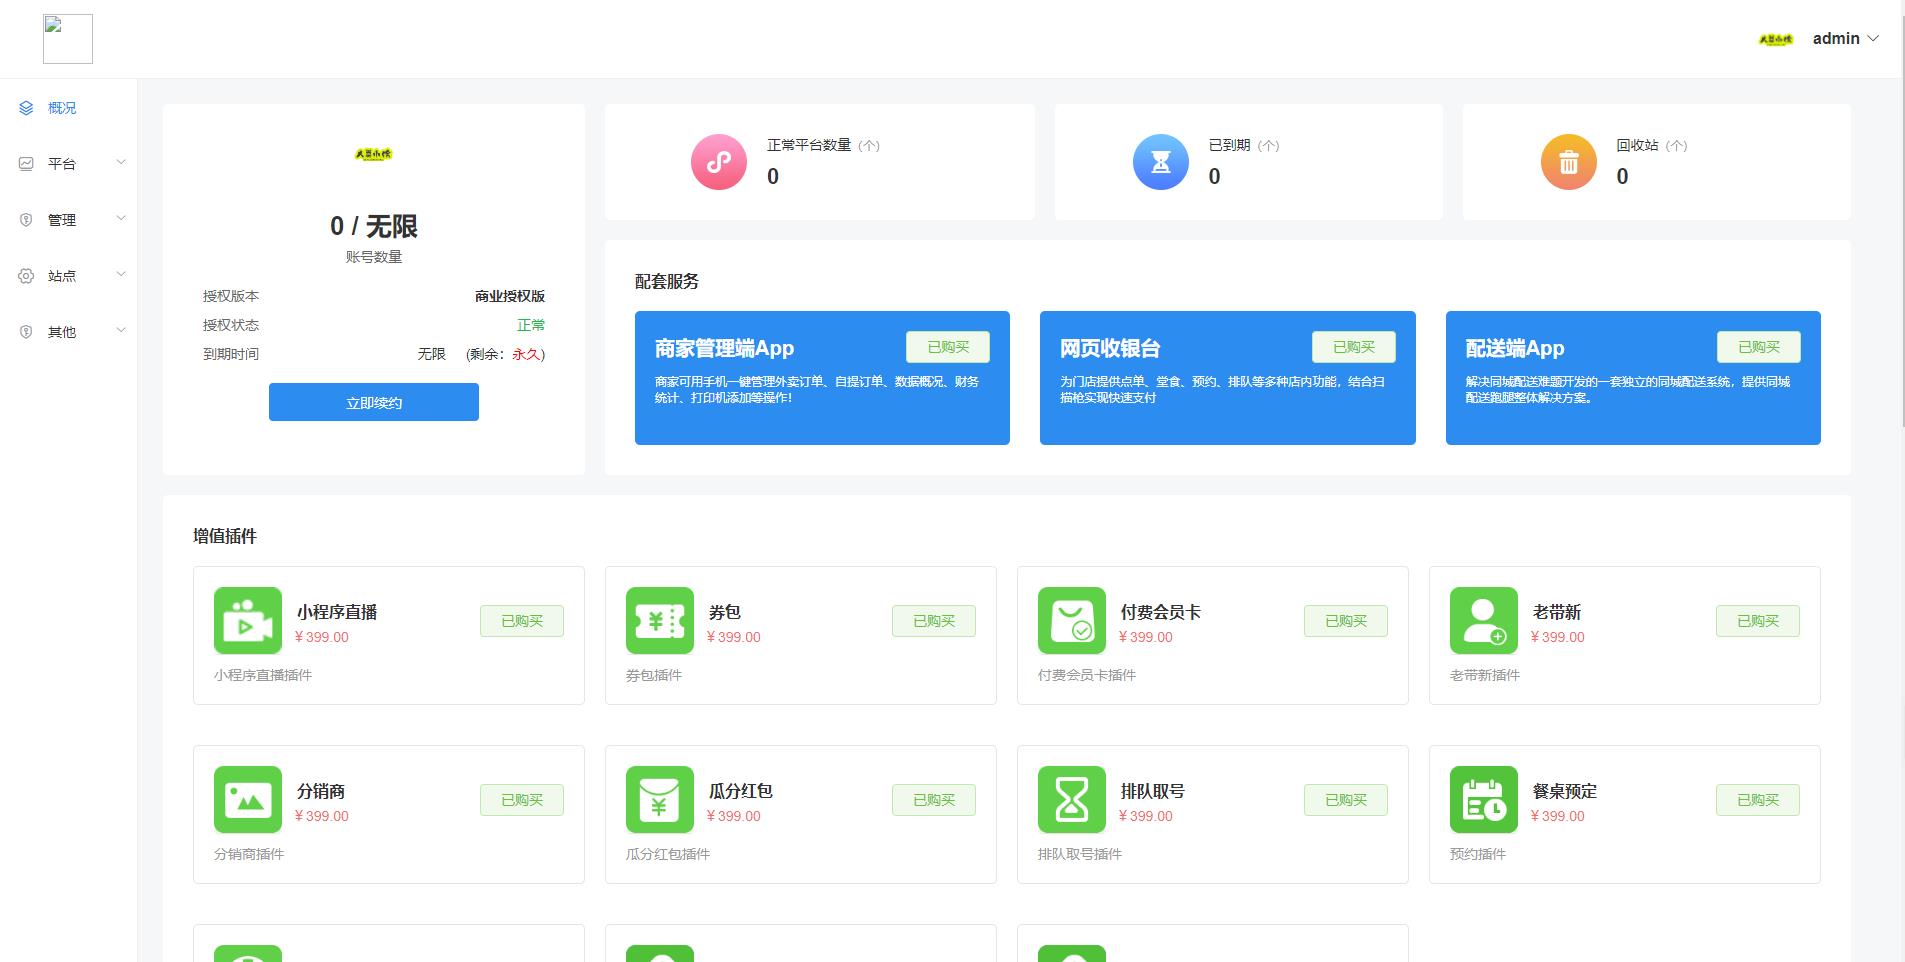The width and height of the screenshot is (1905, 962).
Task: Click the 小程序直播 video camera icon
Action: 248,621
